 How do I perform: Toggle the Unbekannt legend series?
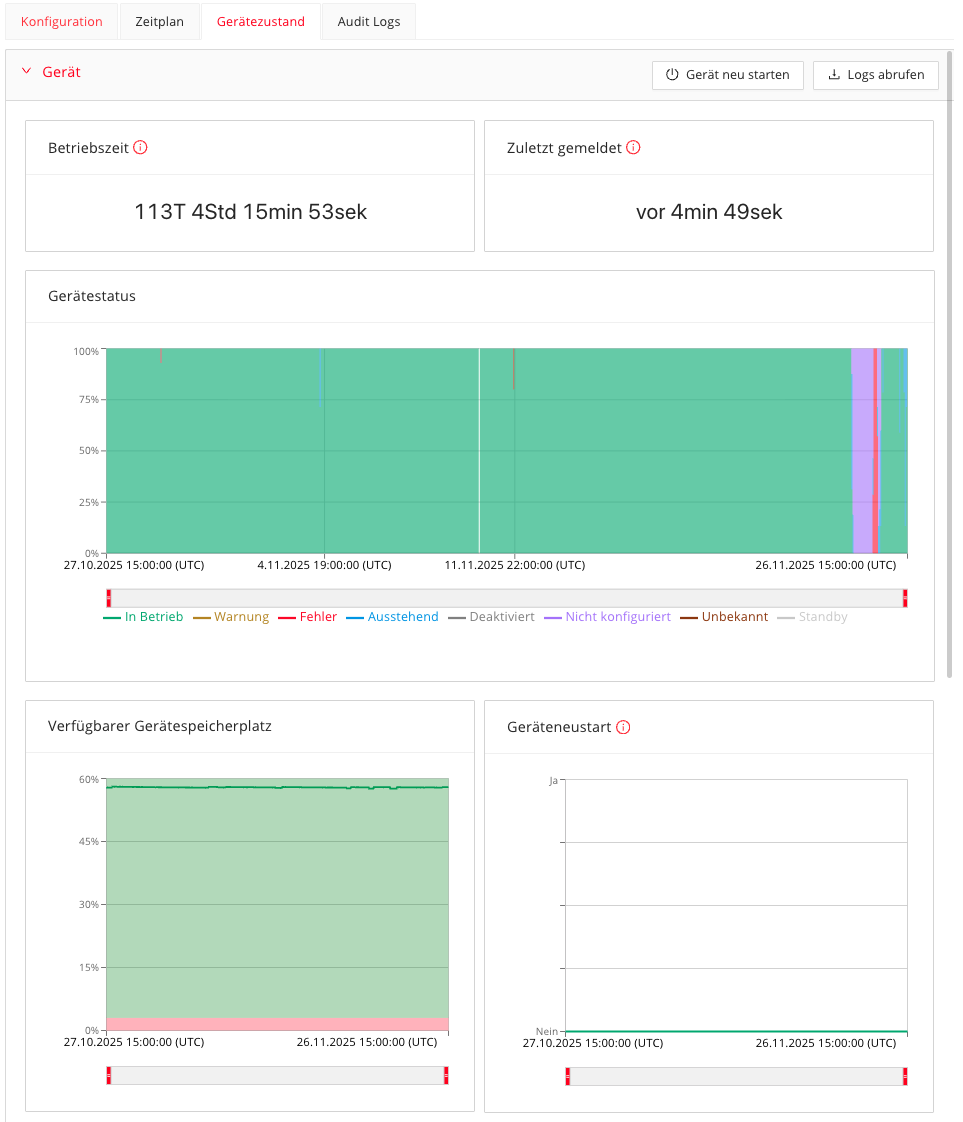click(x=724, y=617)
